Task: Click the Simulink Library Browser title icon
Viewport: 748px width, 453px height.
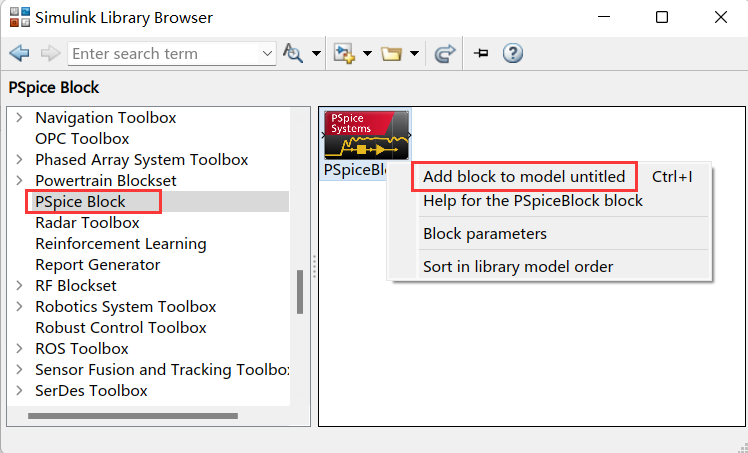Action: 20,17
